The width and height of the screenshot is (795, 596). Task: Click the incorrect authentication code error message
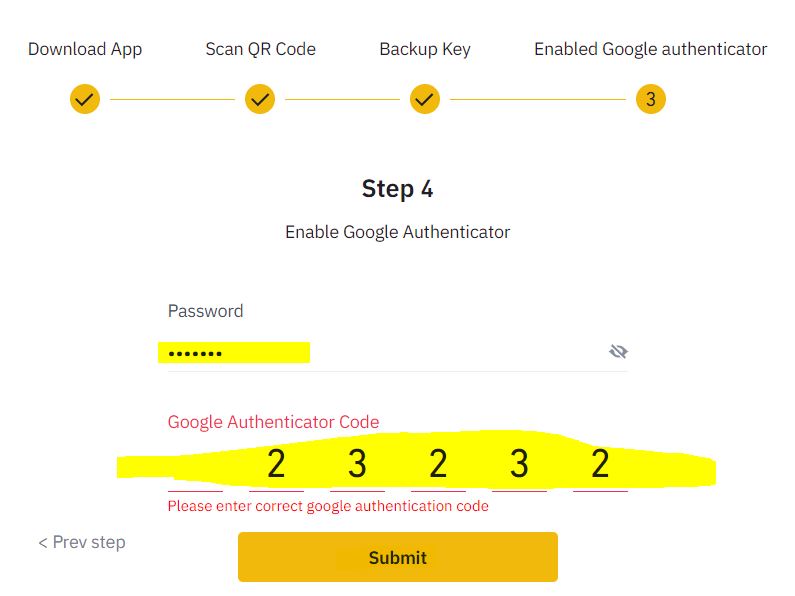328,506
